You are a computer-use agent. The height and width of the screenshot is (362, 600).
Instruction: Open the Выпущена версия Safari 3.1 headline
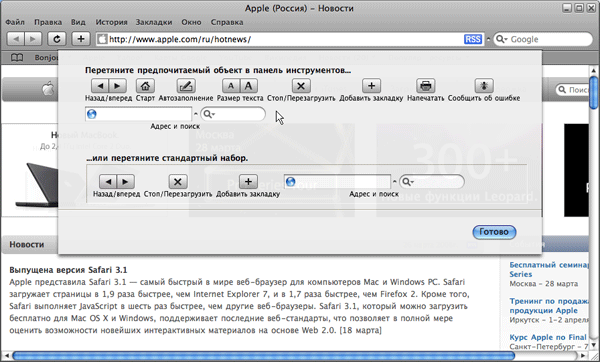[68, 270]
